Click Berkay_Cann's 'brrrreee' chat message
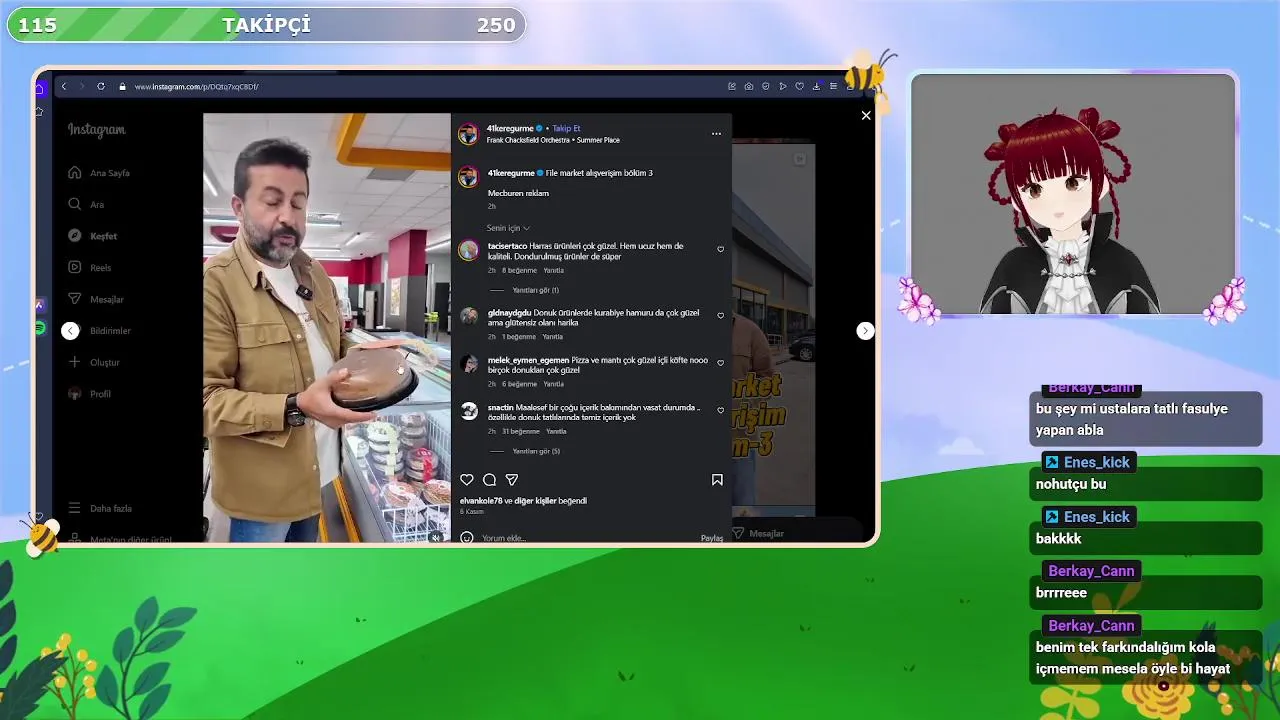1280x720 pixels. click(1146, 593)
